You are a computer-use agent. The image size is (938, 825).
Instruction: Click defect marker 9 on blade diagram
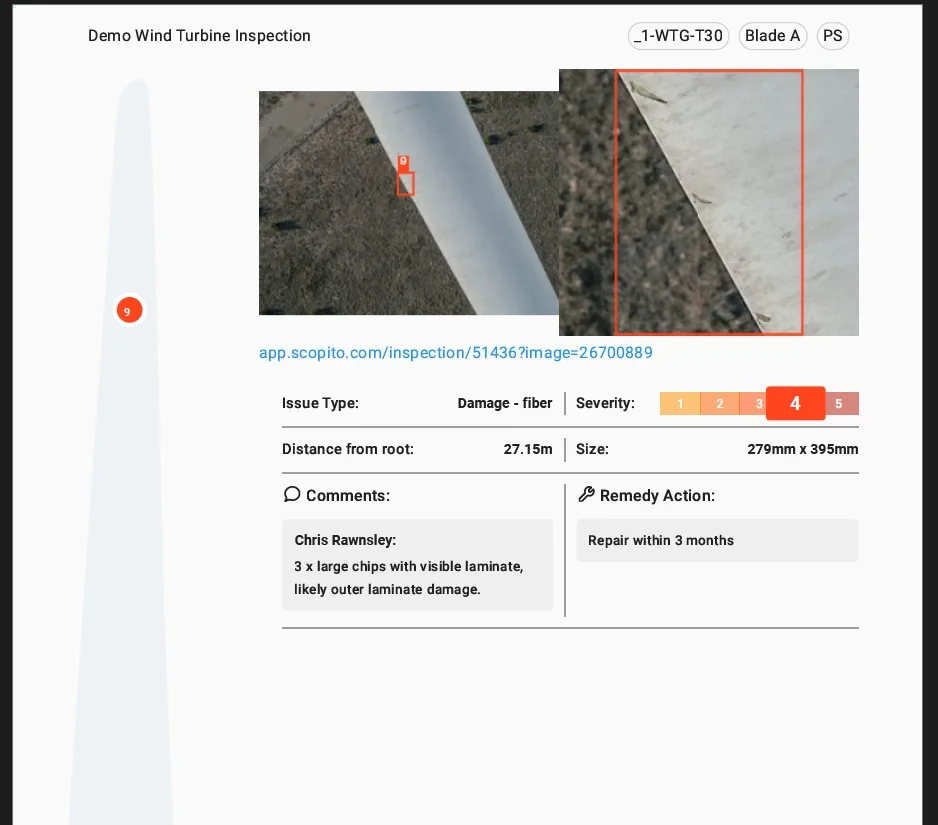[129, 311]
